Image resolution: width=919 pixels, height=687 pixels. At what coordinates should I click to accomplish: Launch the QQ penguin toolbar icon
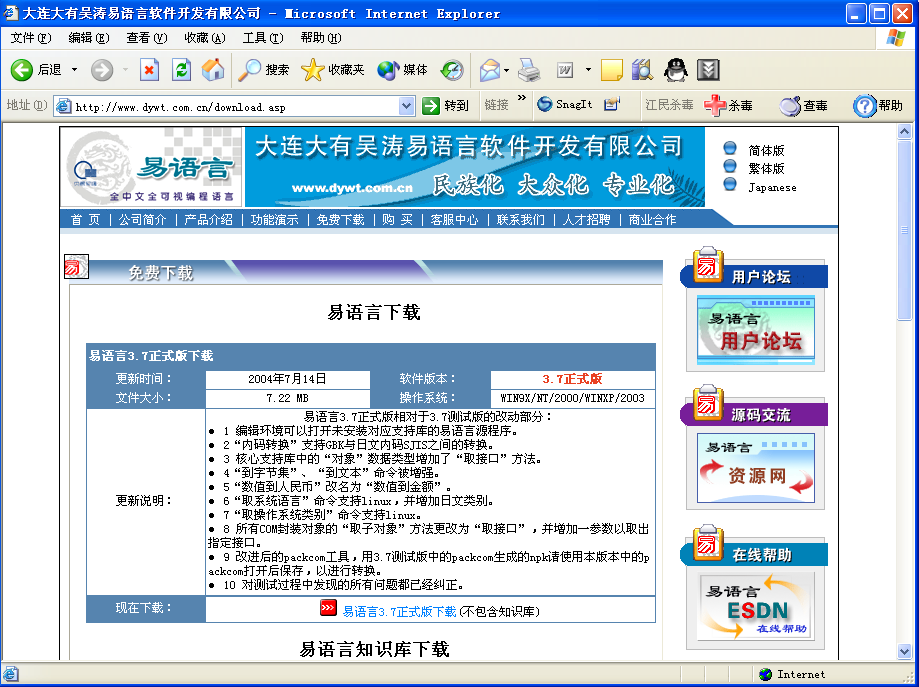coord(676,70)
